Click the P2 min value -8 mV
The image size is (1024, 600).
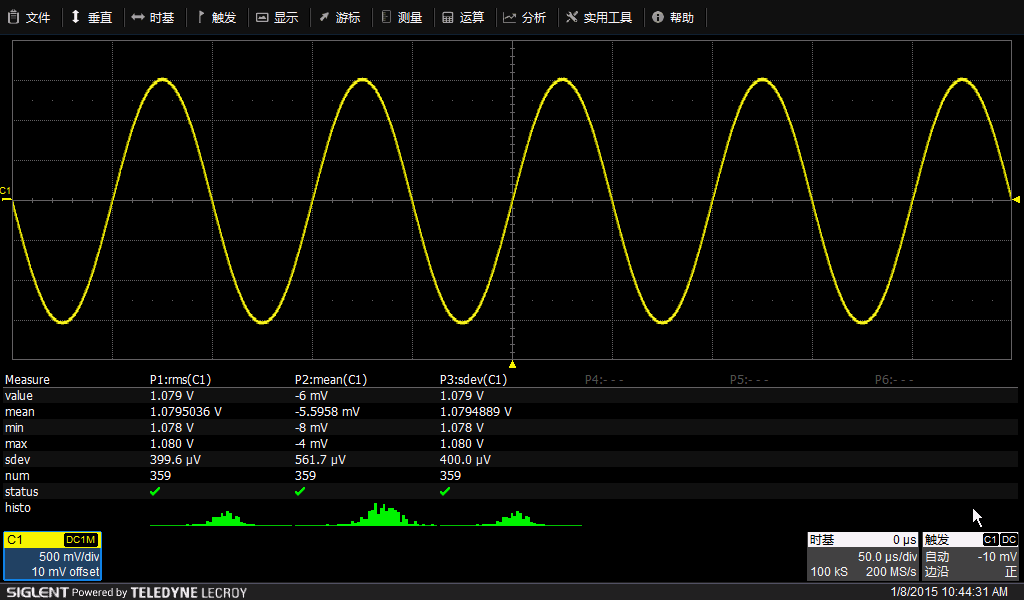click(313, 428)
